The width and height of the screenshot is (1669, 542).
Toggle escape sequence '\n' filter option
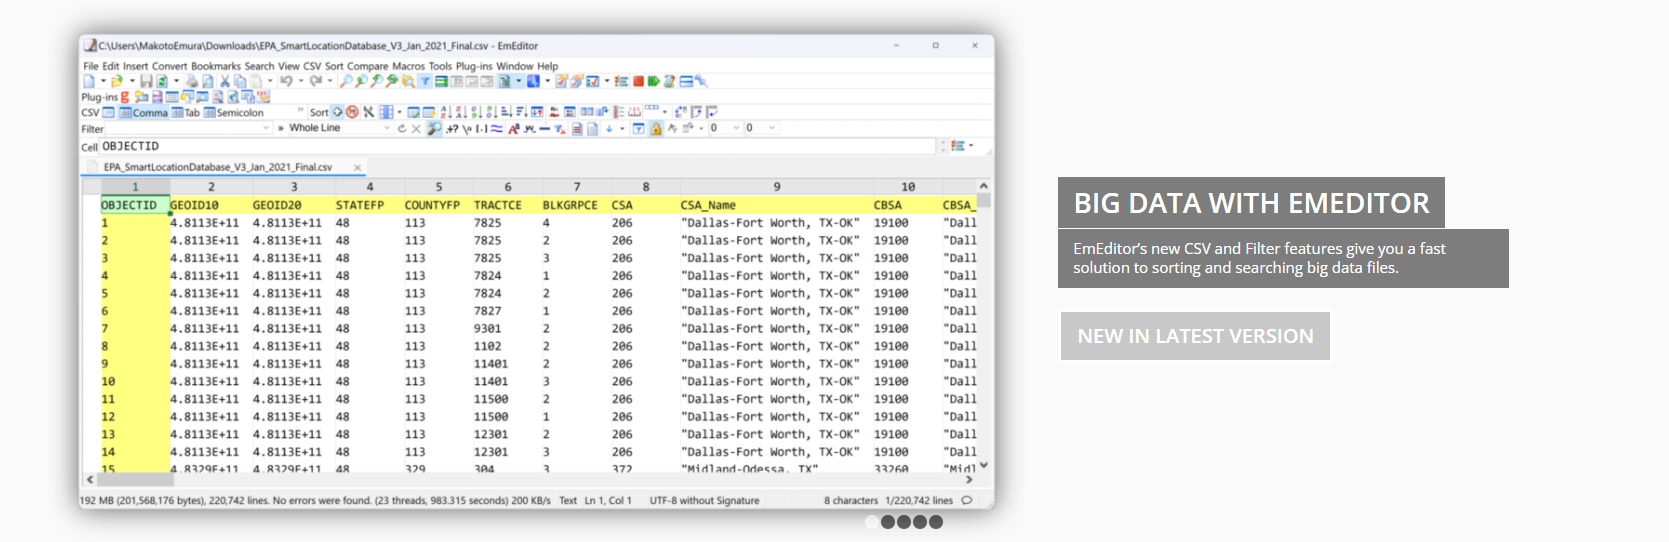(467, 128)
